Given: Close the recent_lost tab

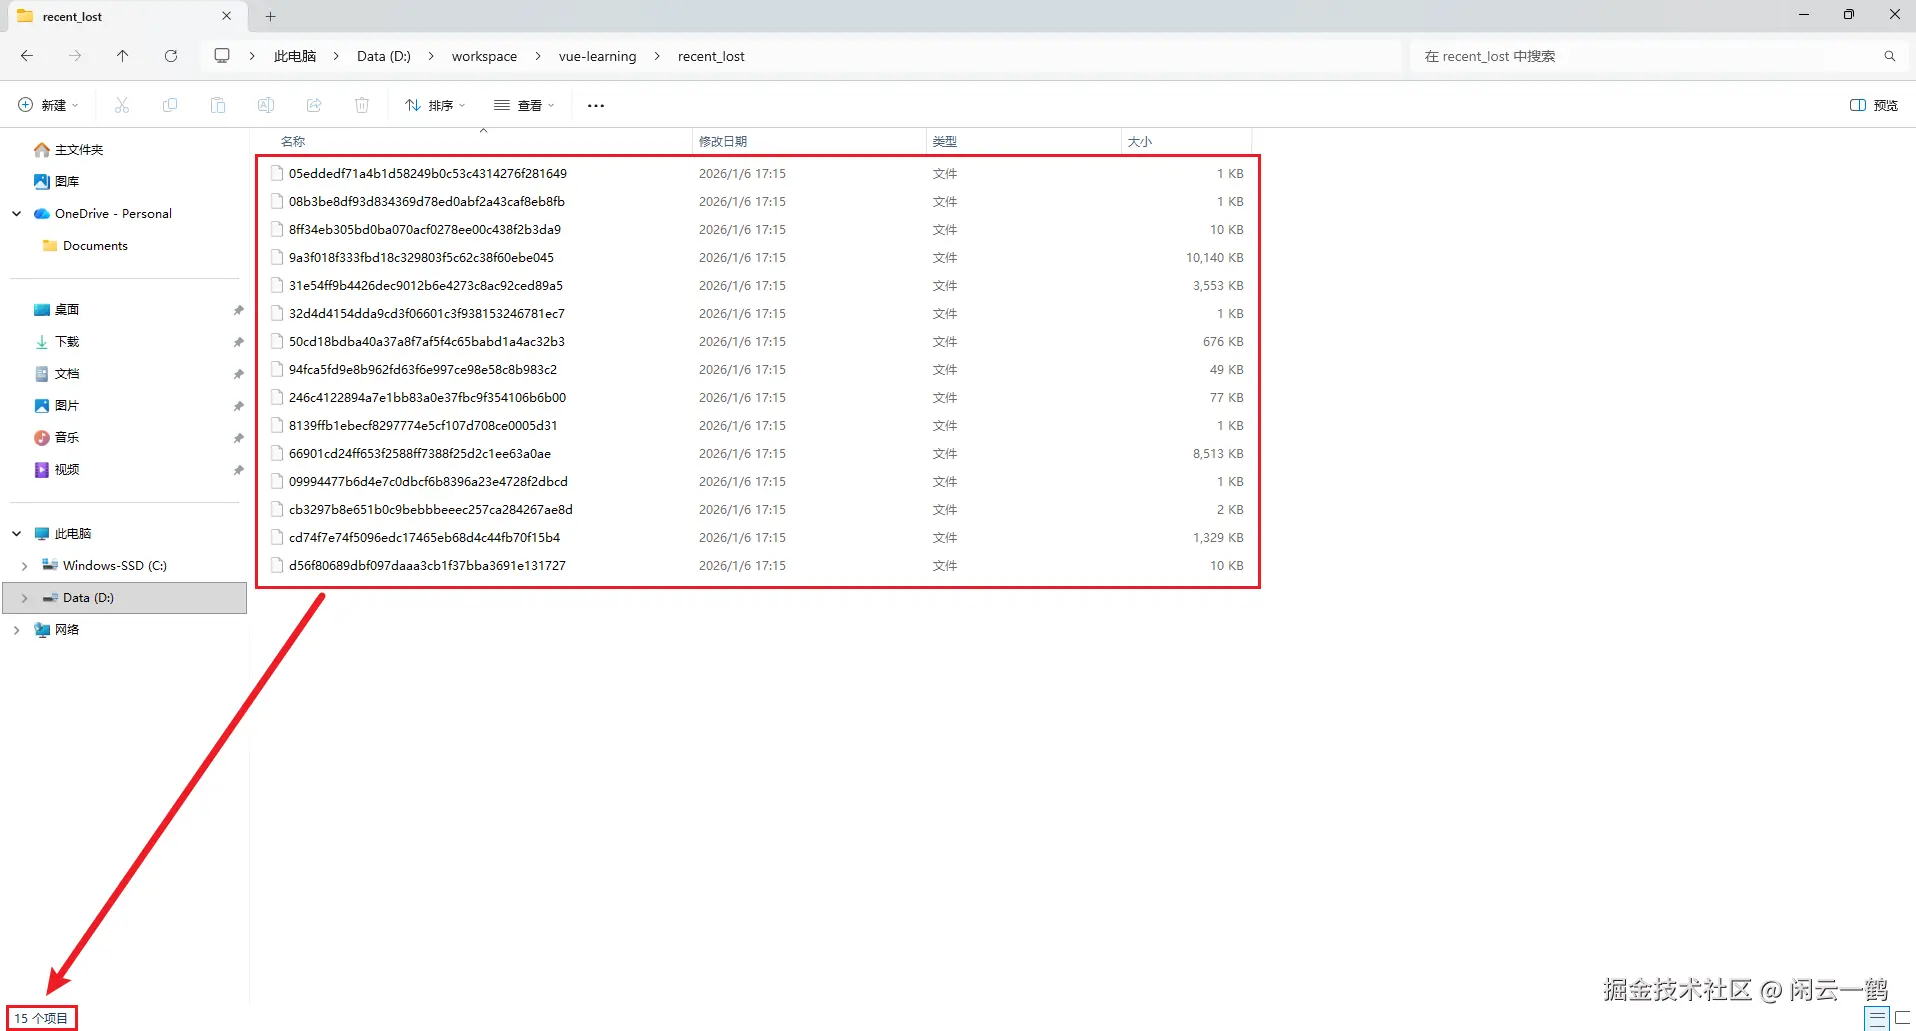Looking at the screenshot, I should click(x=227, y=16).
